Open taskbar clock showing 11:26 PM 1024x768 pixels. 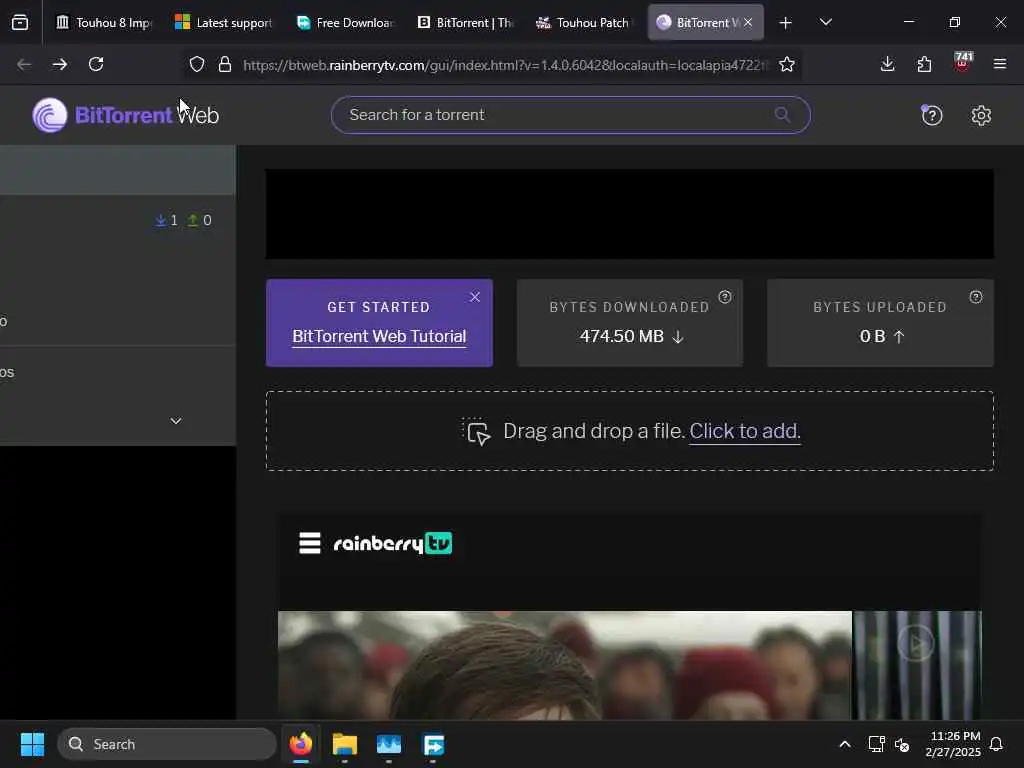[x=953, y=744]
